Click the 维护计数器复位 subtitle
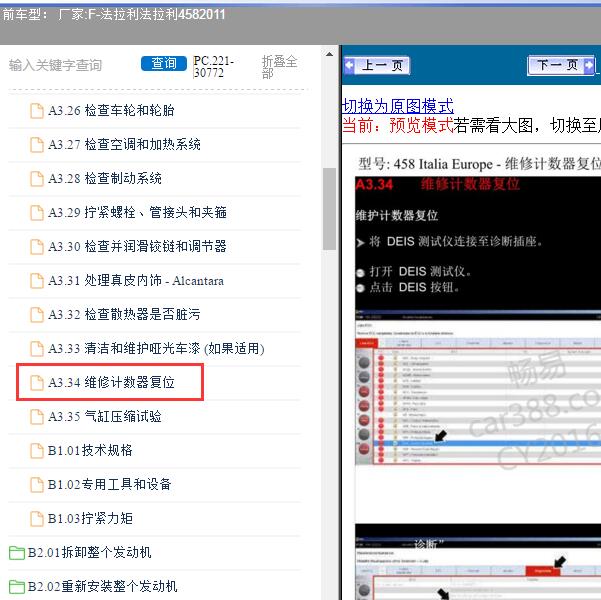 point(397,215)
